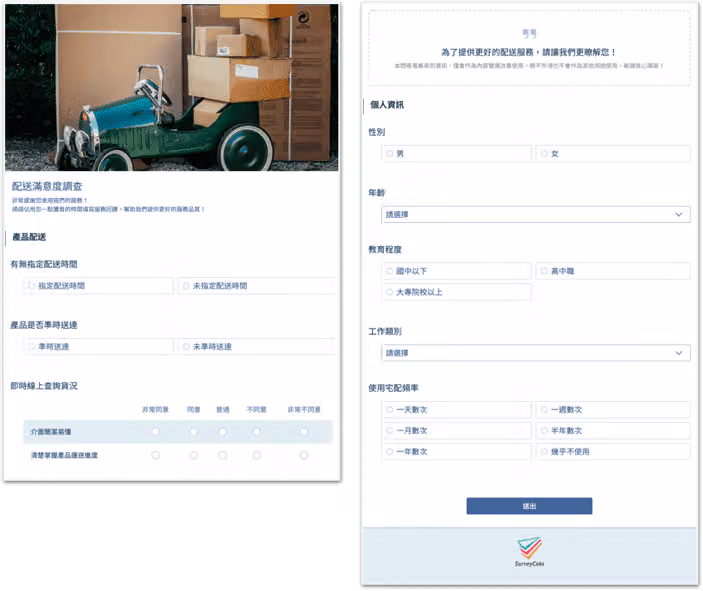
Task: Mark 非常不同意 for 清楚掌握產品運送進度
Action: point(304,455)
